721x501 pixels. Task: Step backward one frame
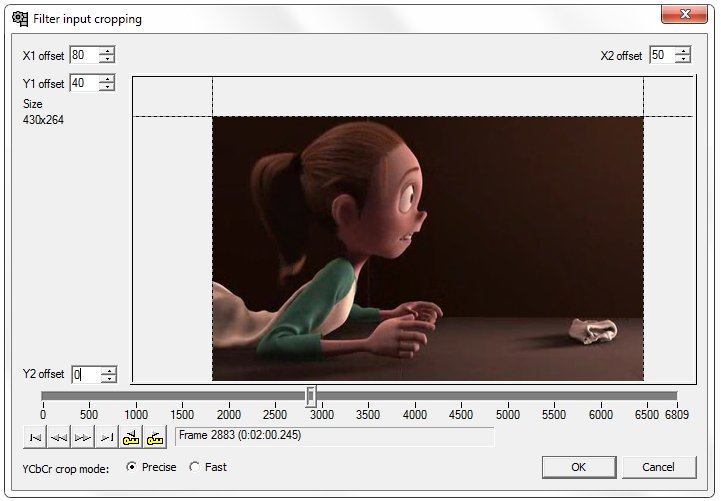click(x=59, y=437)
